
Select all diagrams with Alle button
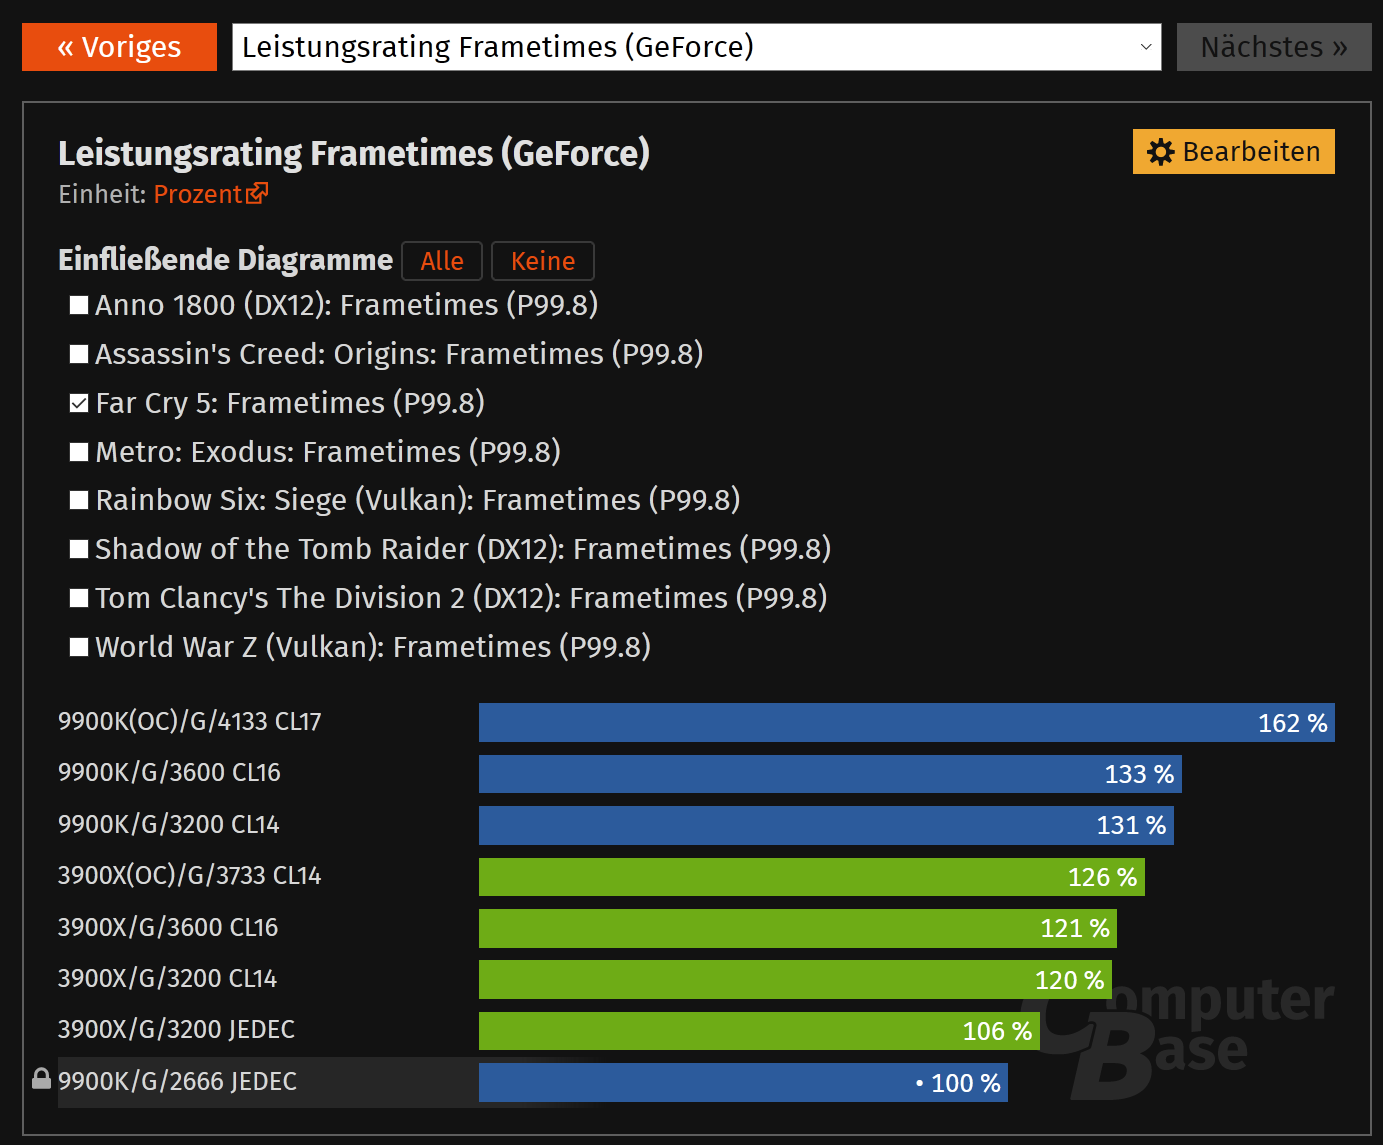click(x=442, y=261)
